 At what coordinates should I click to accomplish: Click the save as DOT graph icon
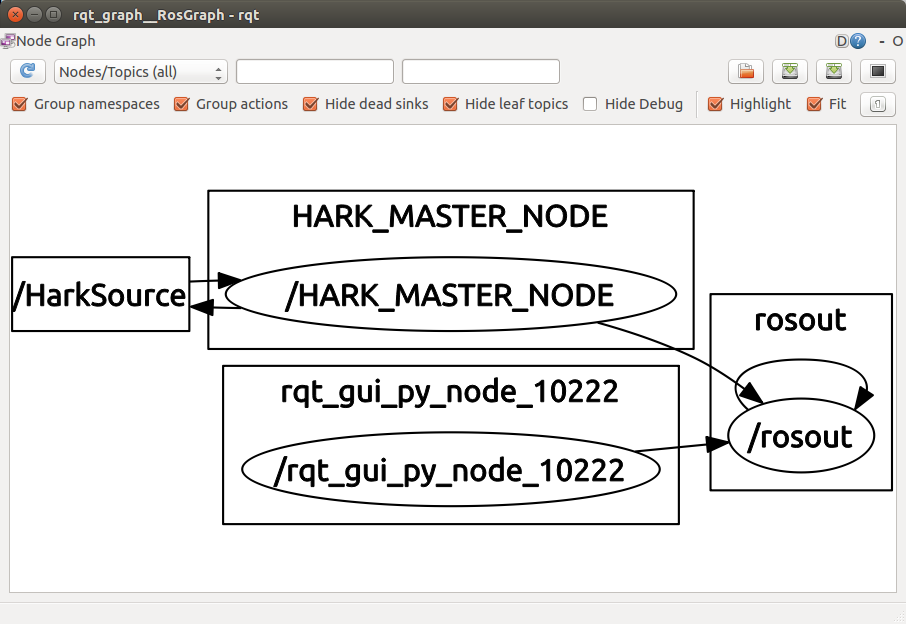click(x=790, y=71)
